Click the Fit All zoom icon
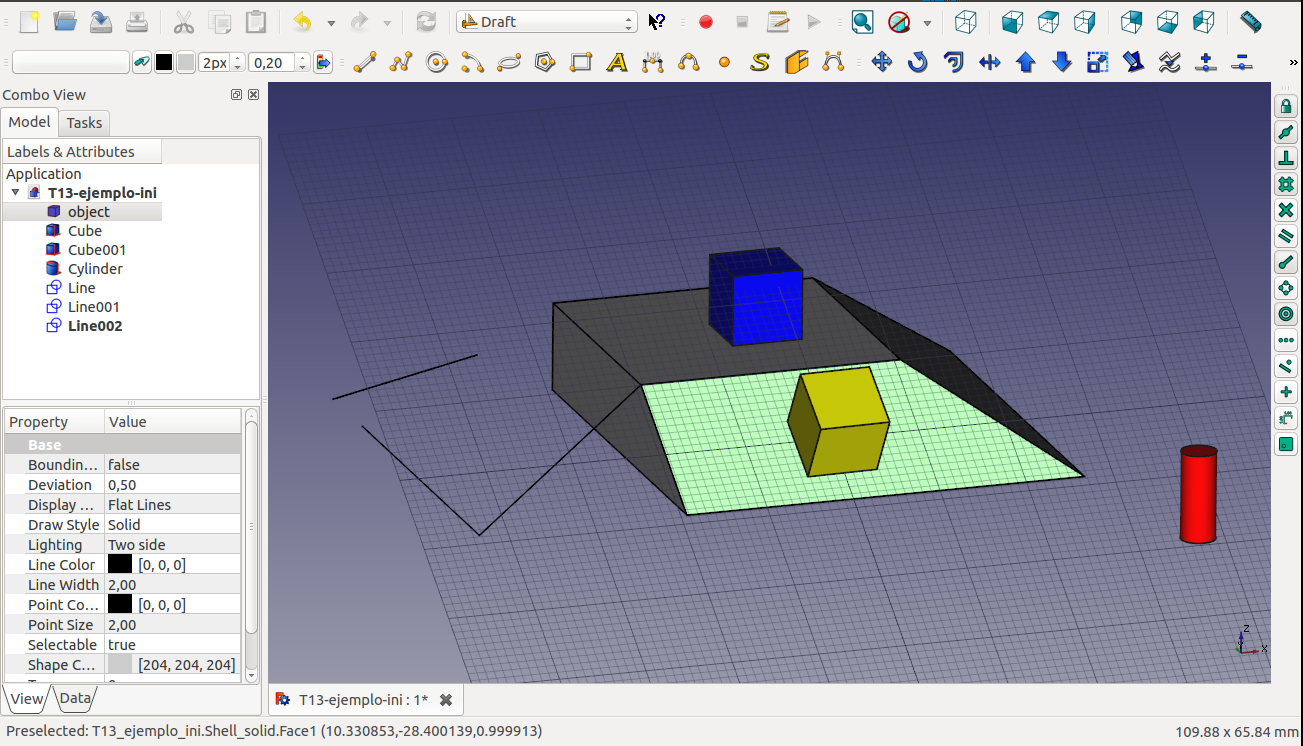 click(x=862, y=21)
